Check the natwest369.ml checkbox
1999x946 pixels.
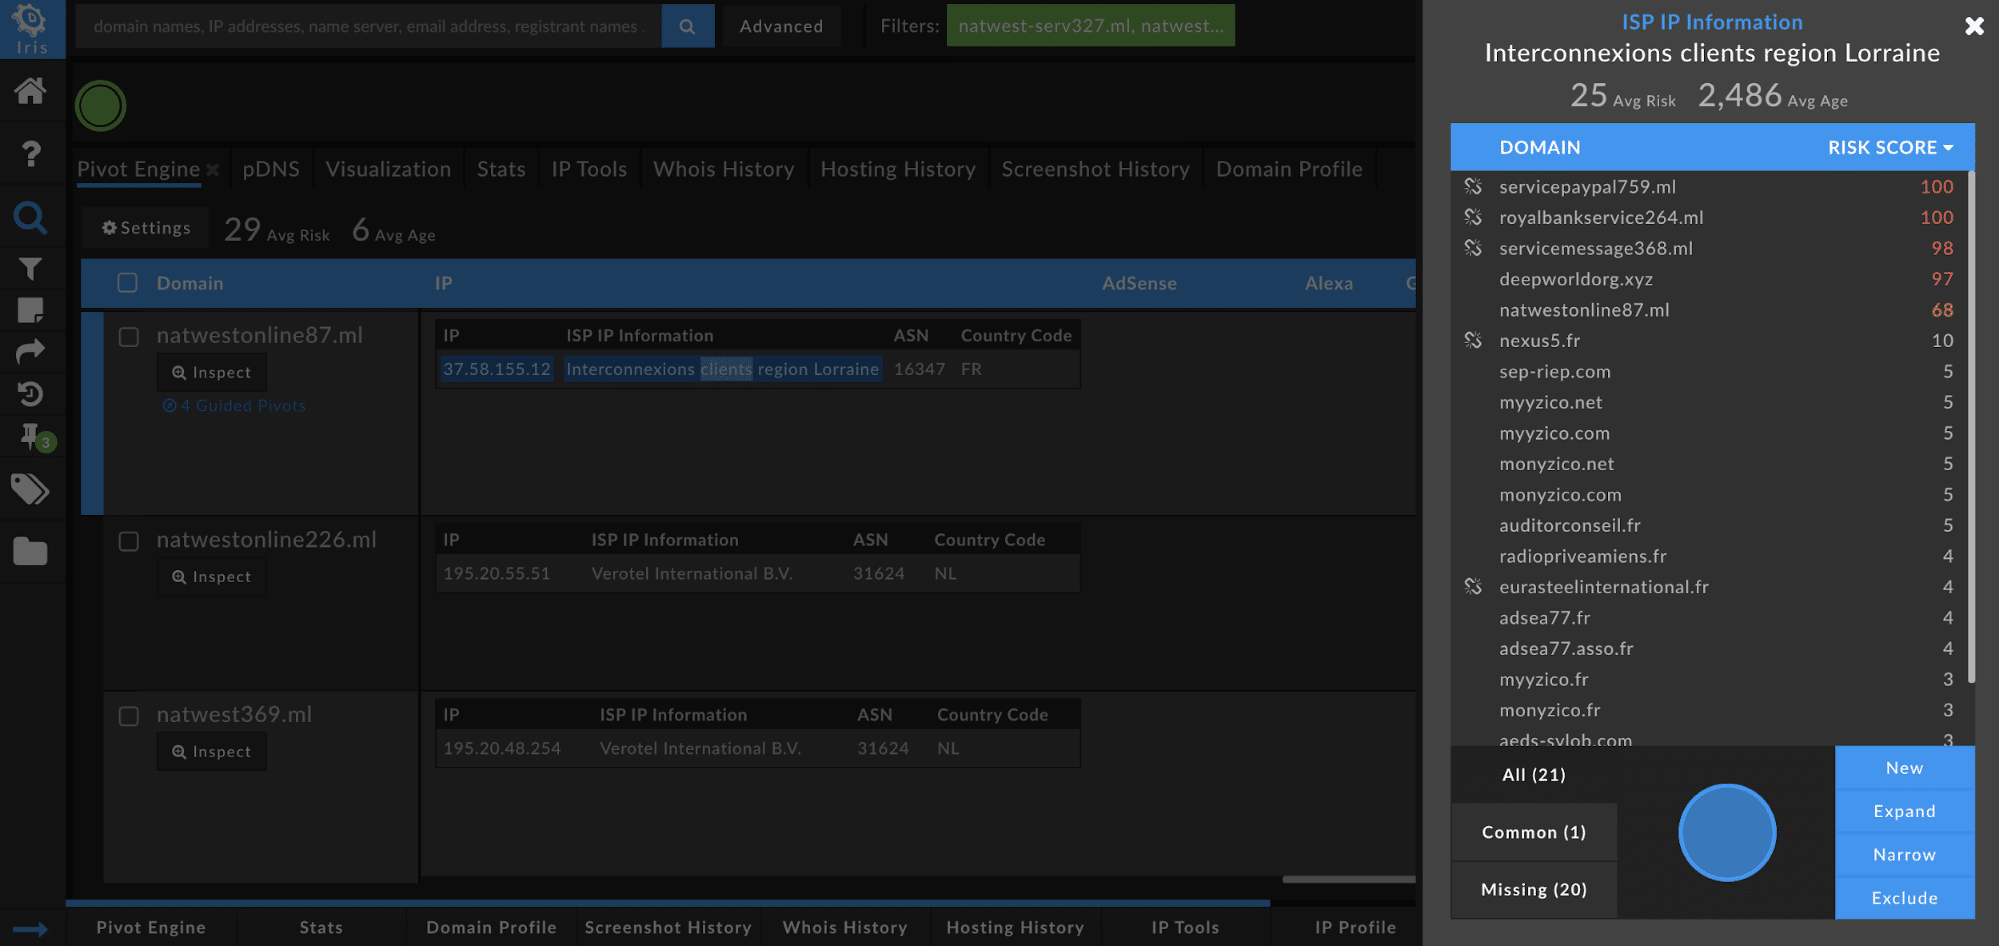pos(129,716)
